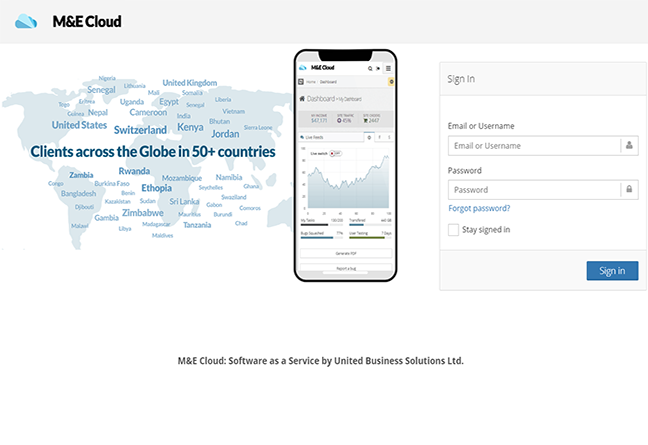Click the M&E Cloud header title
Image resolution: width=648 pixels, height=445 pixels.
pos(87,21)
